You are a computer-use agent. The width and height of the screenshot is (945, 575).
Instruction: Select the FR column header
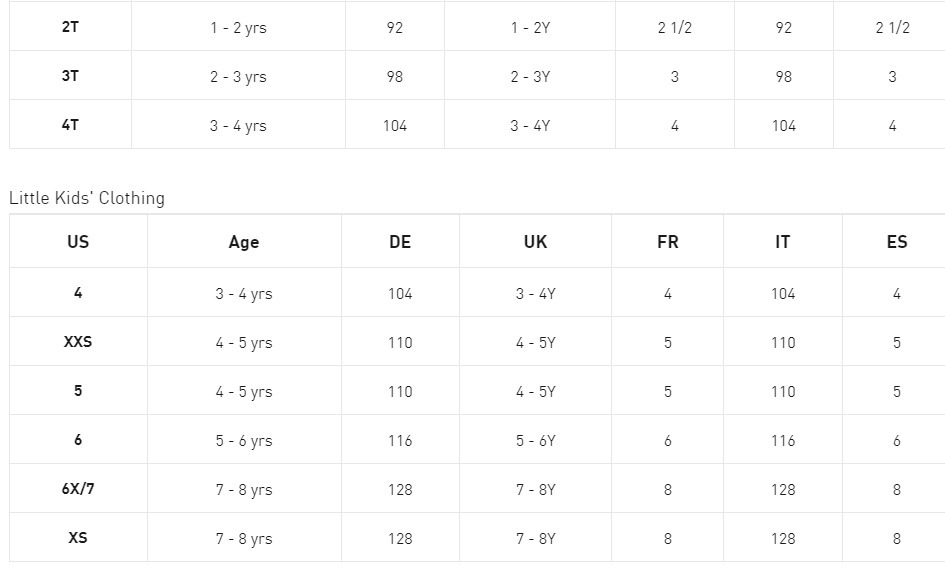click(x=668, y=242)
